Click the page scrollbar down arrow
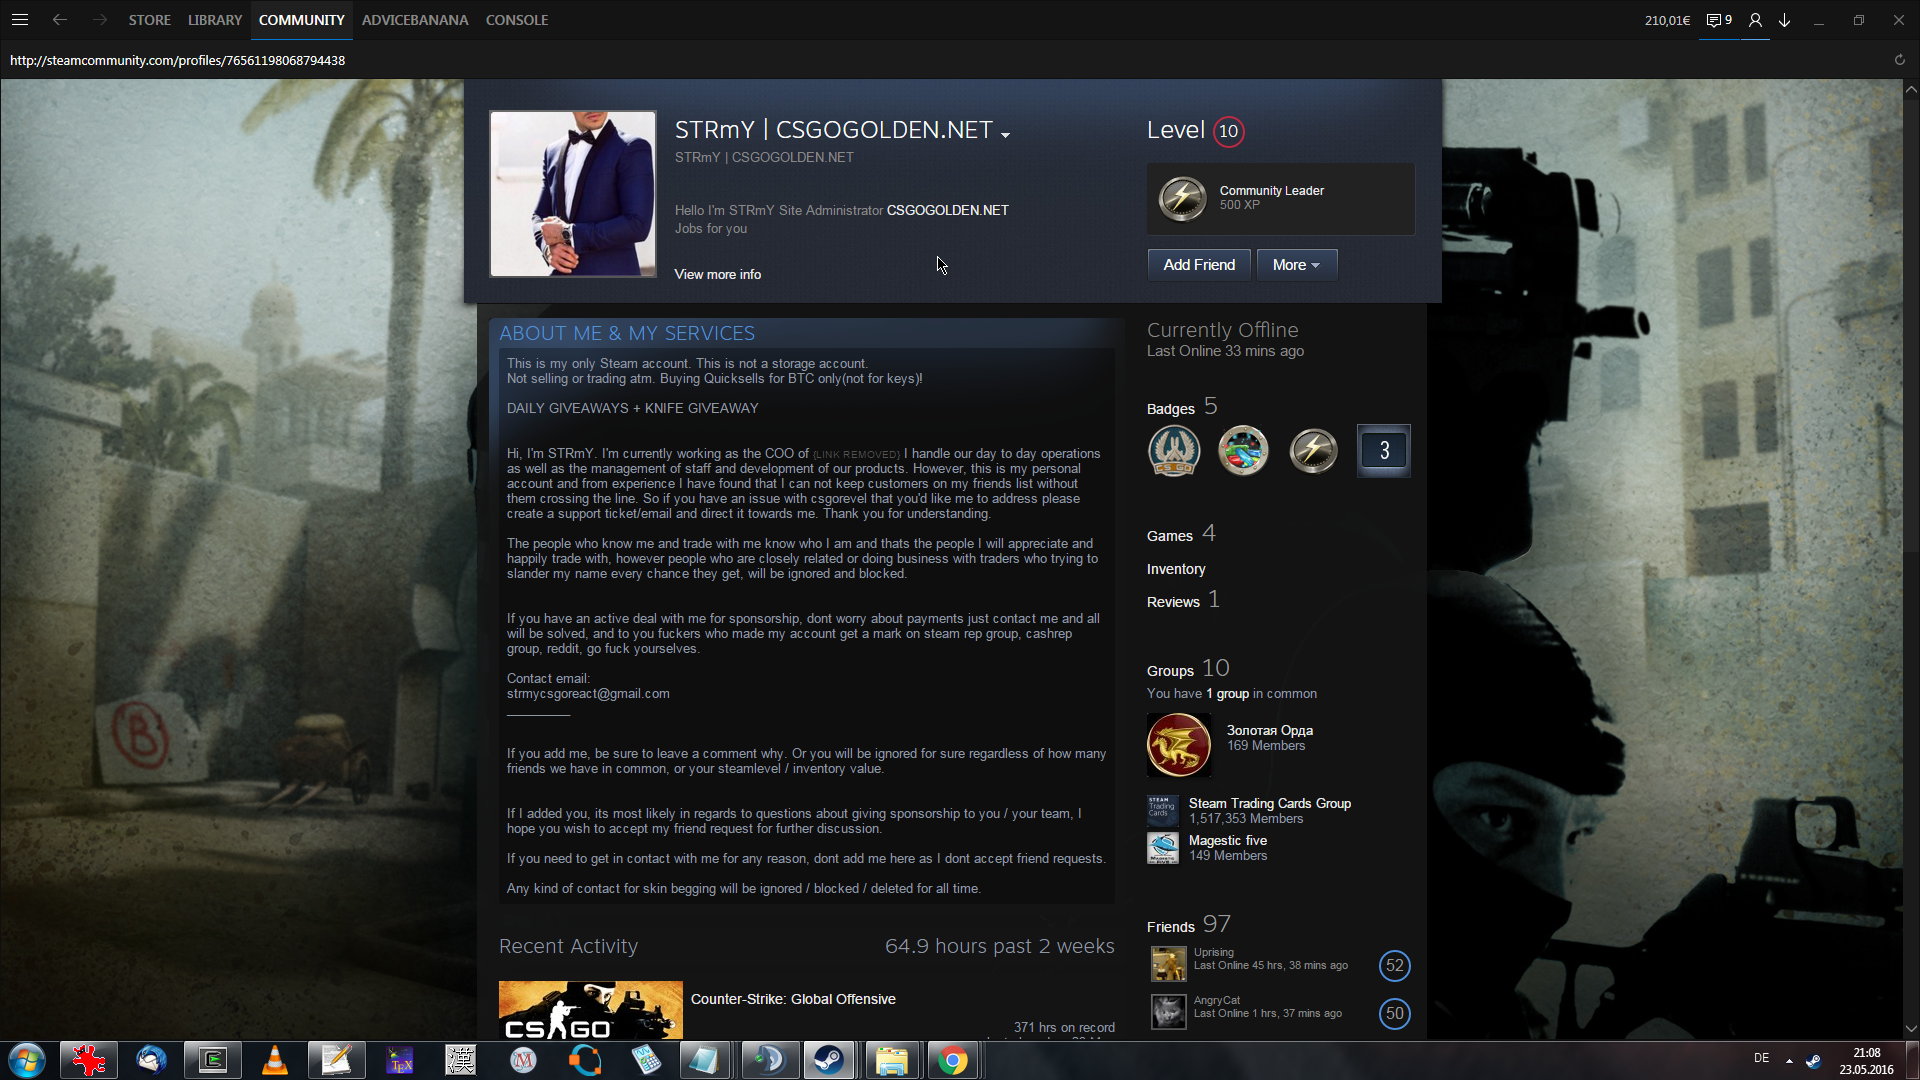Screen dimensions: 1920x1080 click(1911, 1028)
